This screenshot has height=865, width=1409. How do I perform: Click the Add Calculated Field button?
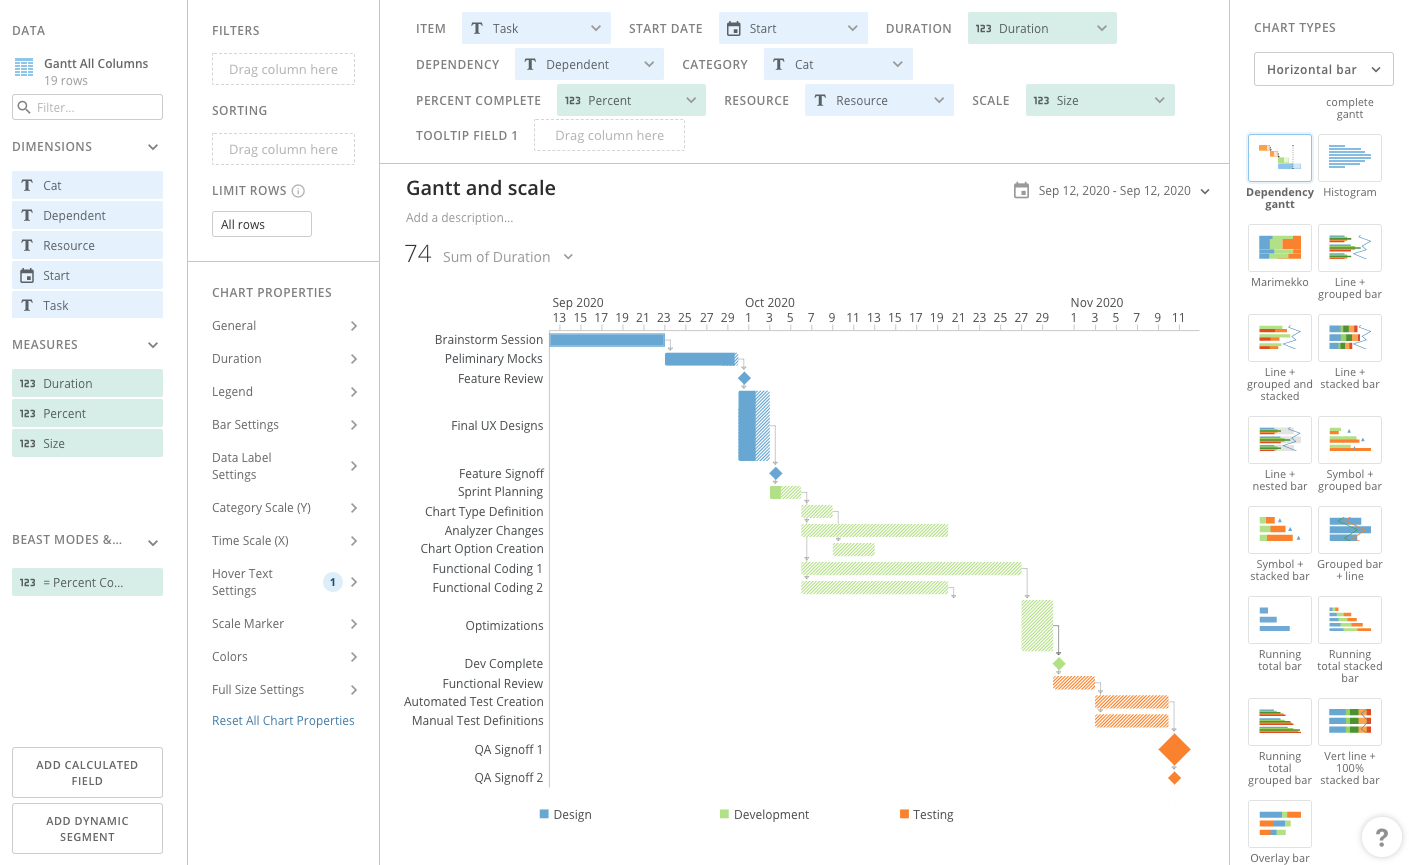(x=87, y=773)
